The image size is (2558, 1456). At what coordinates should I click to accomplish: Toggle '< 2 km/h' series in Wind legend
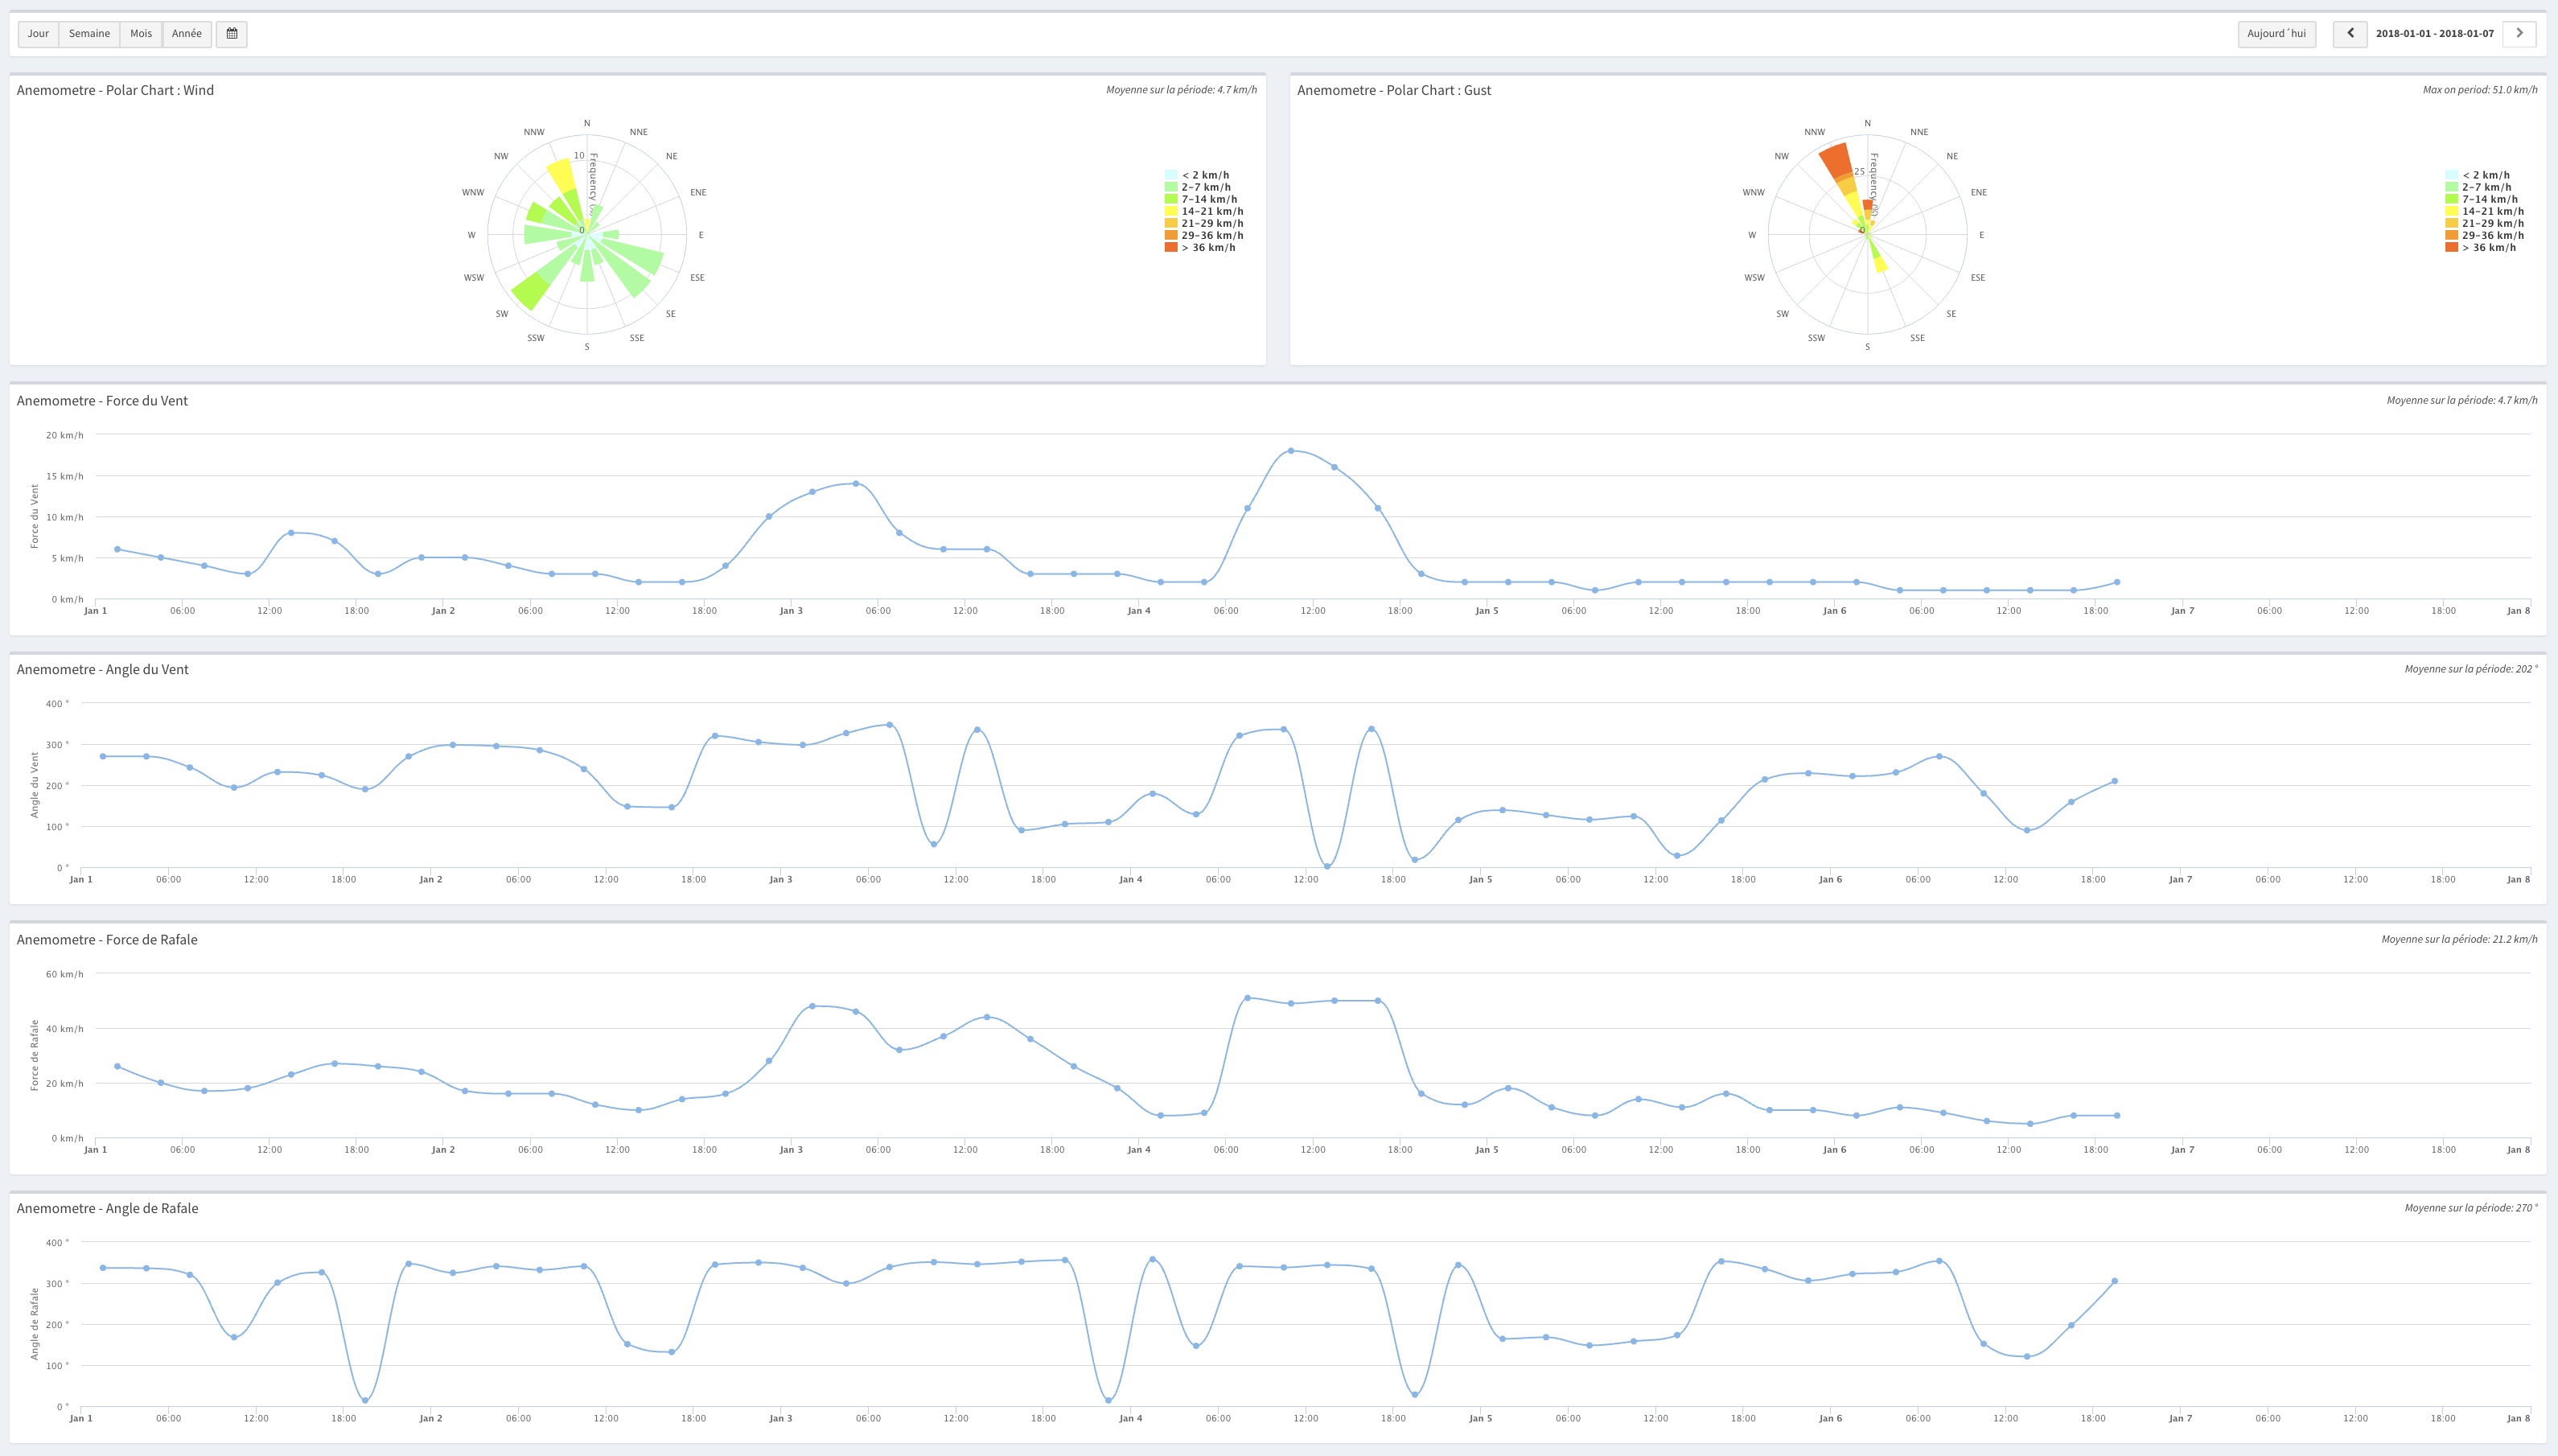click(x=1205, y=175)
